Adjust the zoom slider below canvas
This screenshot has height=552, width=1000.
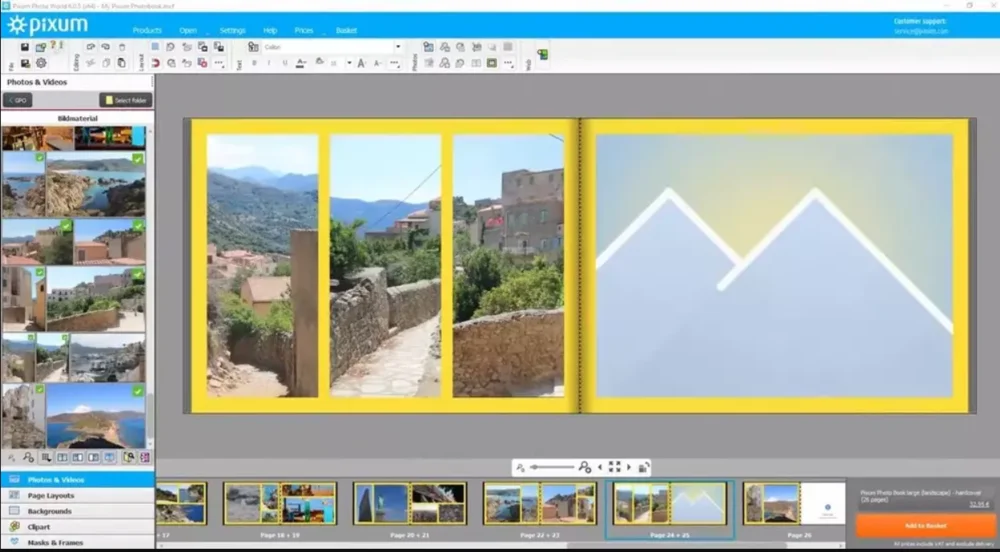552,467
